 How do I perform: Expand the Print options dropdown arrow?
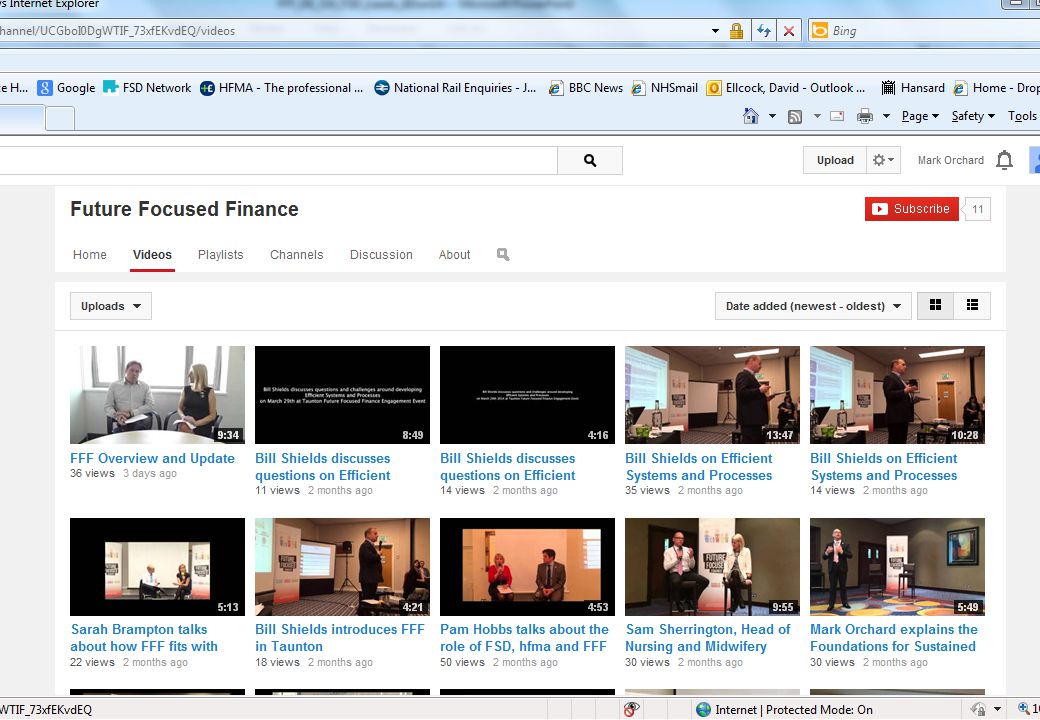[886, 117]
